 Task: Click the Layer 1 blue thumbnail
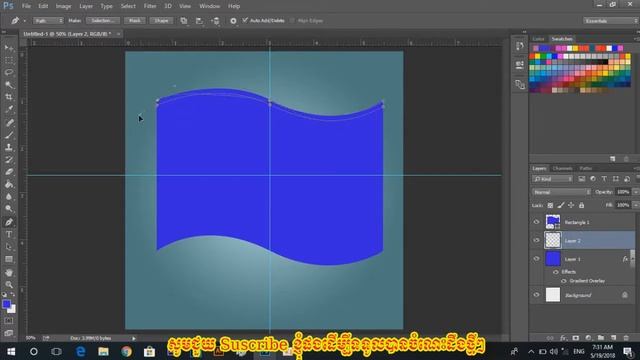[553, 259]
